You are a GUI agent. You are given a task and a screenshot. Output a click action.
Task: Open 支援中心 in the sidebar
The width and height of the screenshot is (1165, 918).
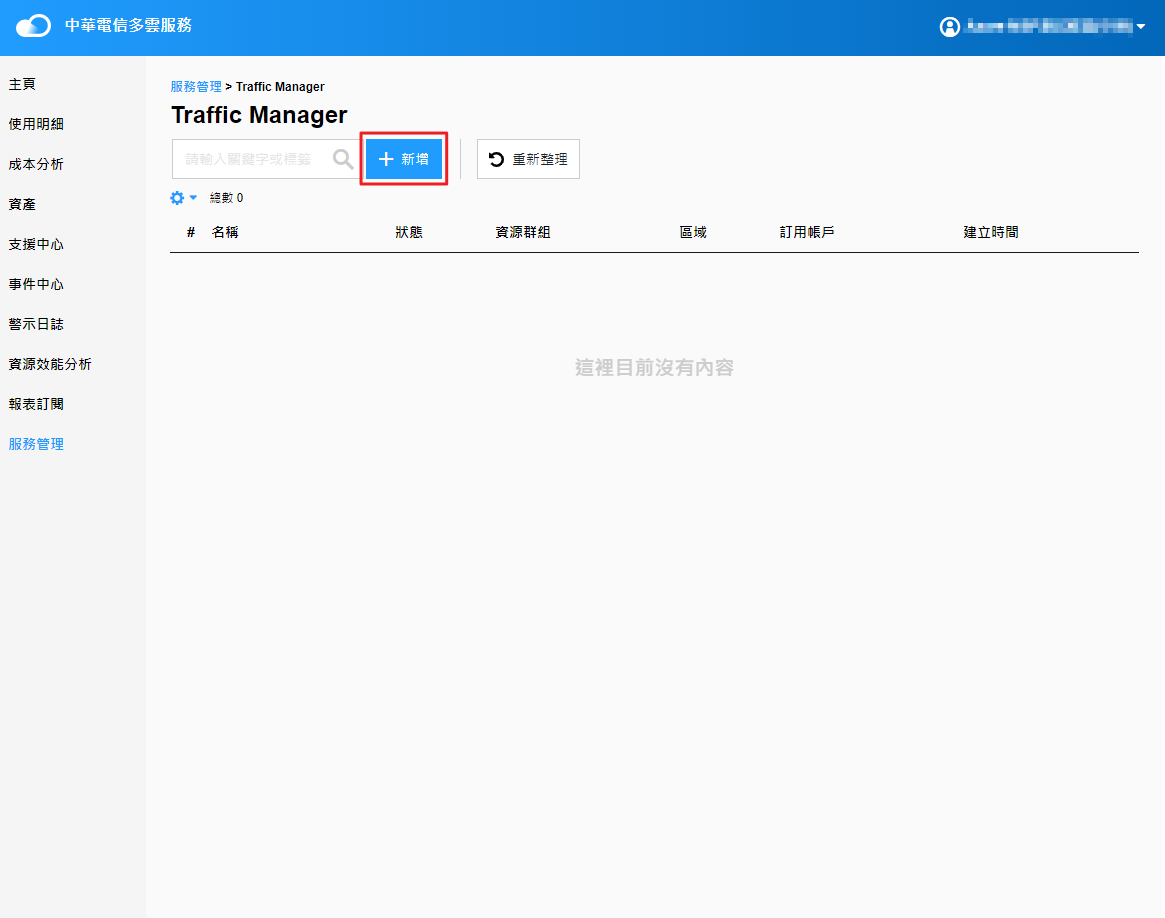[36, 244]
